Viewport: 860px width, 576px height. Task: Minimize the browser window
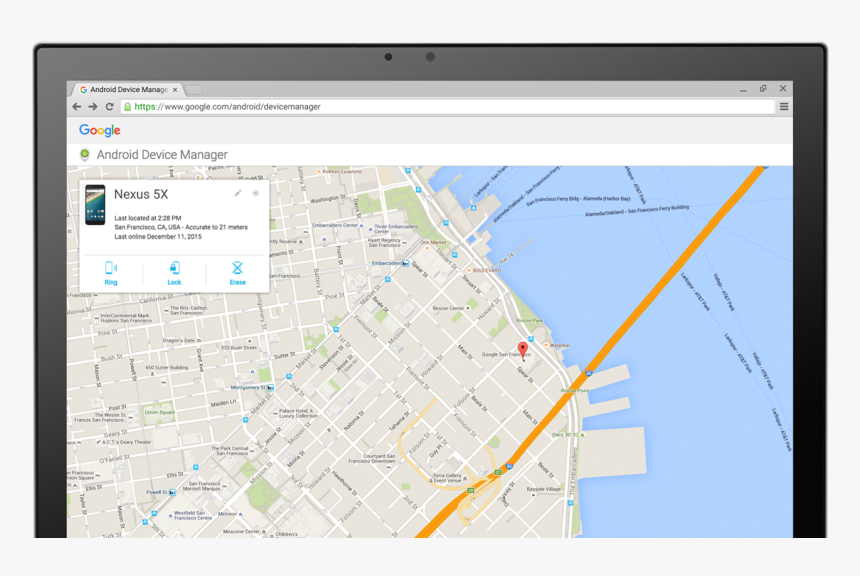point(743,89)
